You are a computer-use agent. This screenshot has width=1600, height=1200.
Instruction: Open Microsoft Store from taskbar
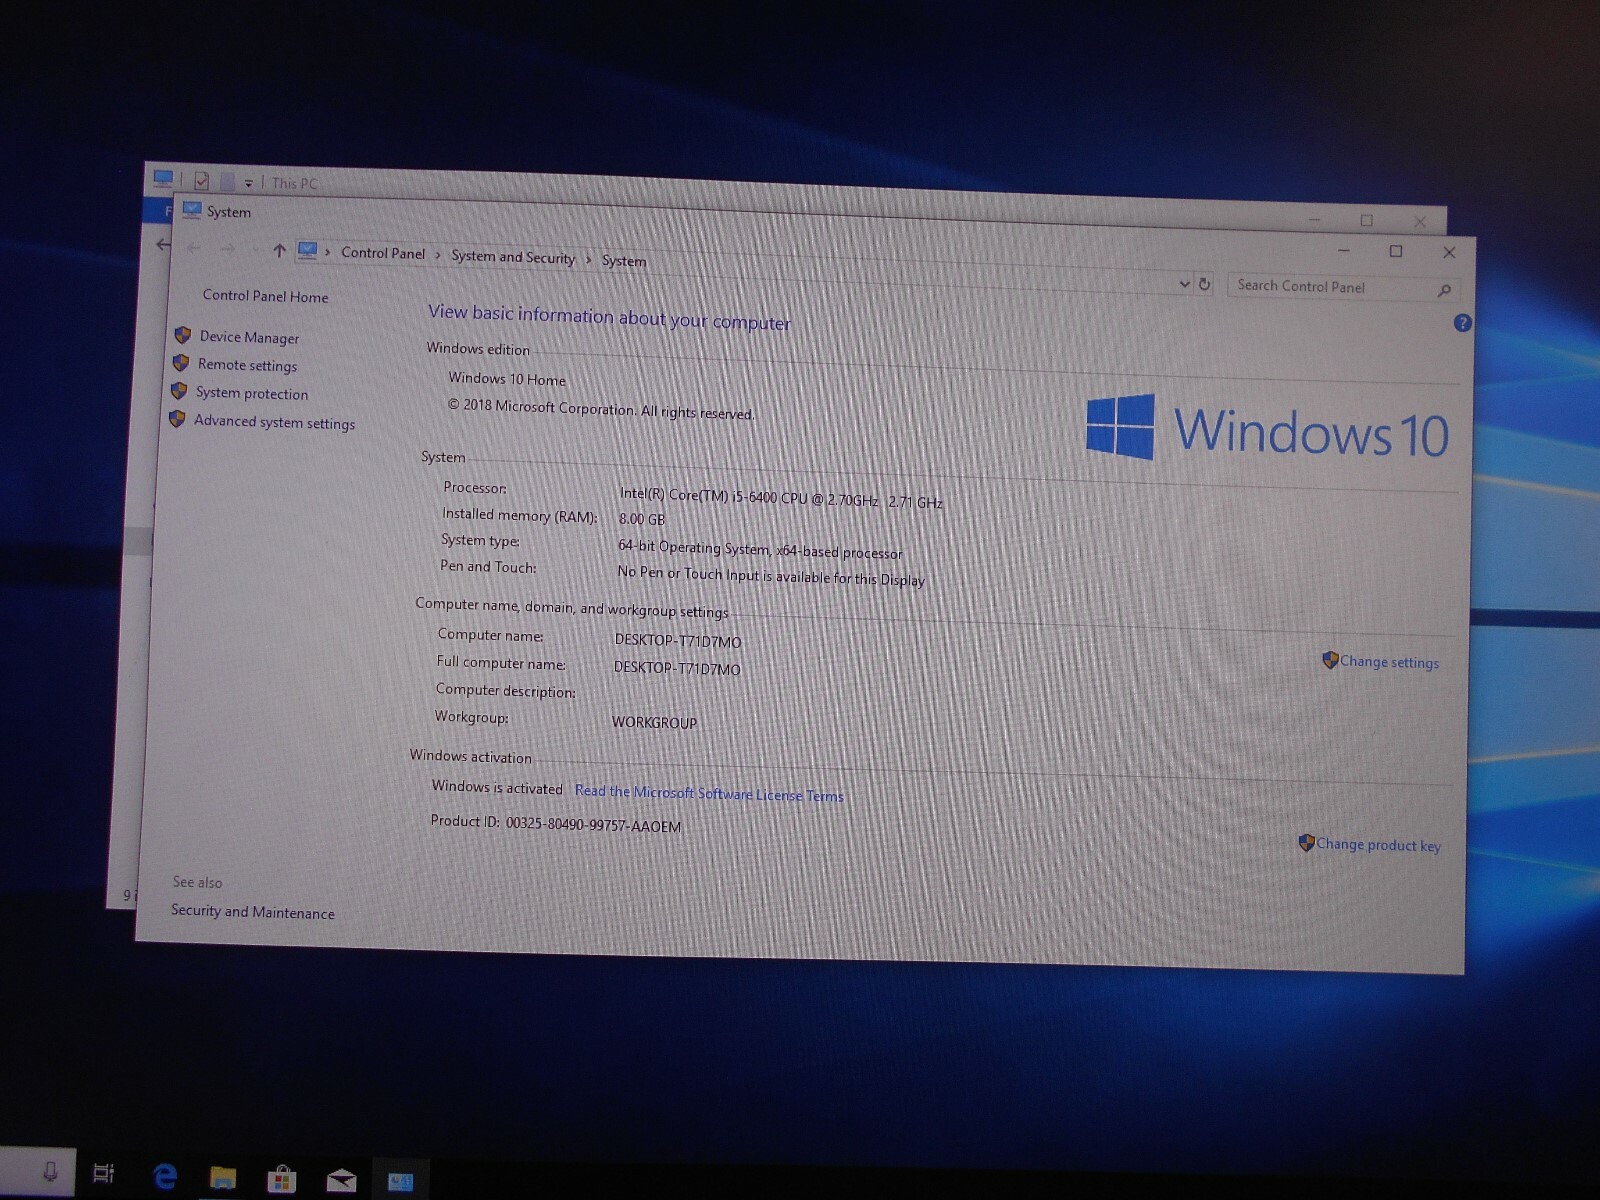[281, 1179]
